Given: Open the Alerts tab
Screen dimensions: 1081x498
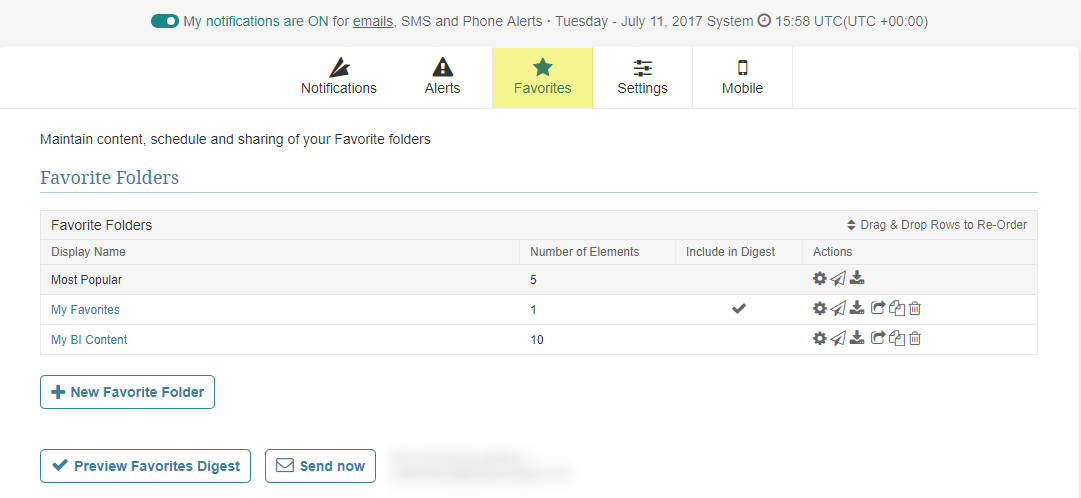Looking at the screenshot, I should 442,78.
